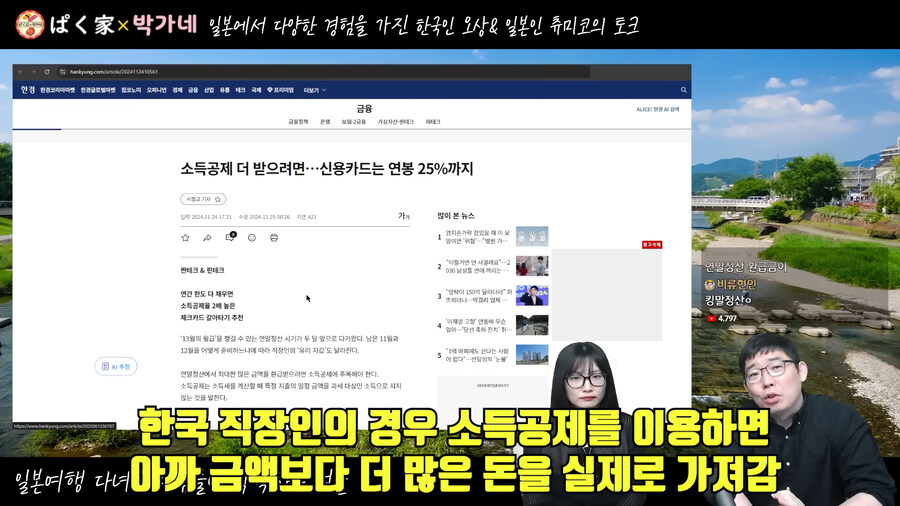Image resolution: width=900 pixels, height=506 pixels.
Task: Open the 금융 item in the blue navigation bar
Action: [x=193, y=90]
